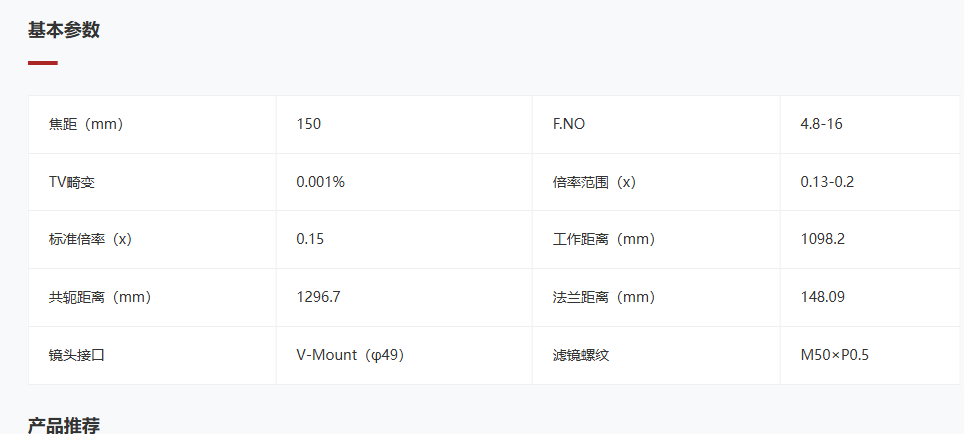
Task: Select the F.NO value 4.8-16
Action: point(822,125)
